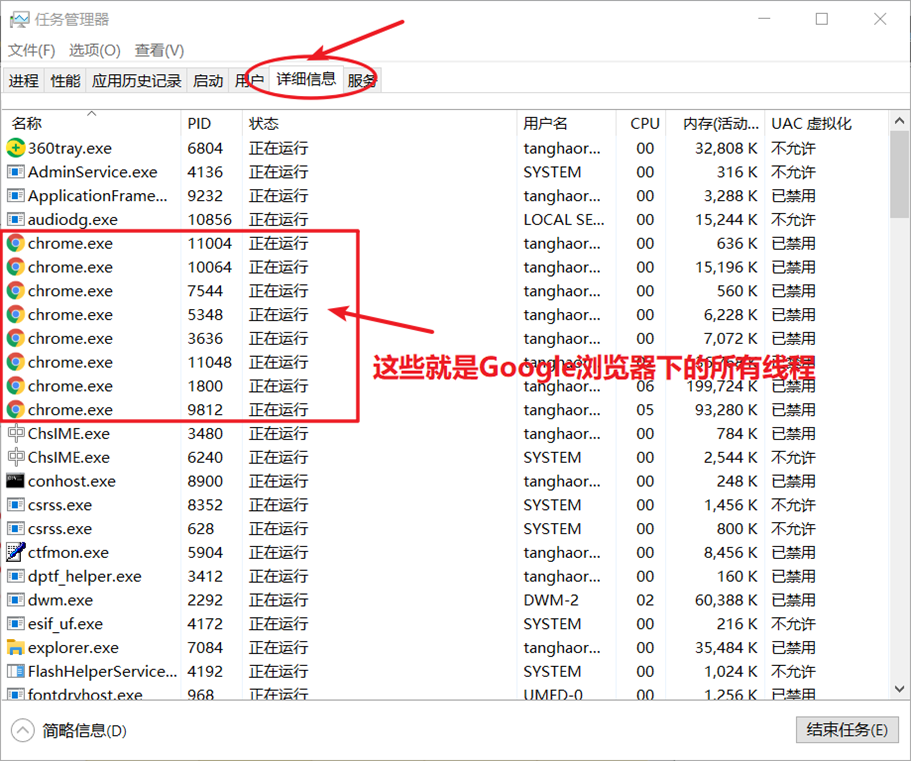This screenshot has height=761, width=911.
Task: Click the ctfmon.exe pen icon
Action: (16, 552)
